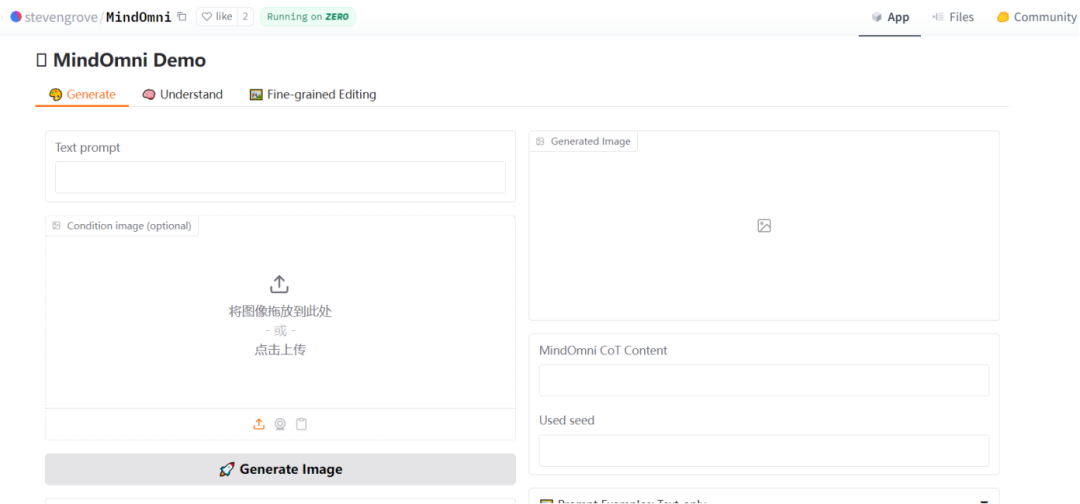Viewport: 1080px width, 504px height.
Task: Switch to the Fine-grained Editing tab
Action: 313,94
